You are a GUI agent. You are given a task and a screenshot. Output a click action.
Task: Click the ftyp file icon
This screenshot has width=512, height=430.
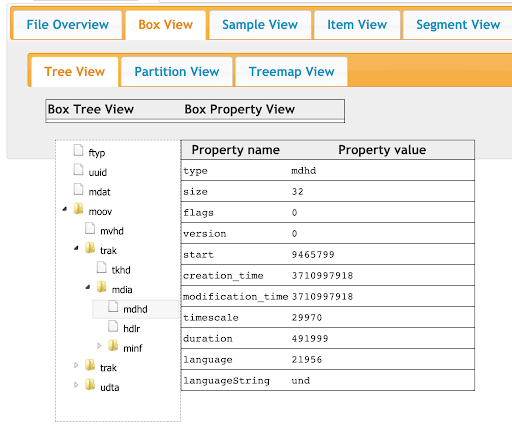click(78, 150)
